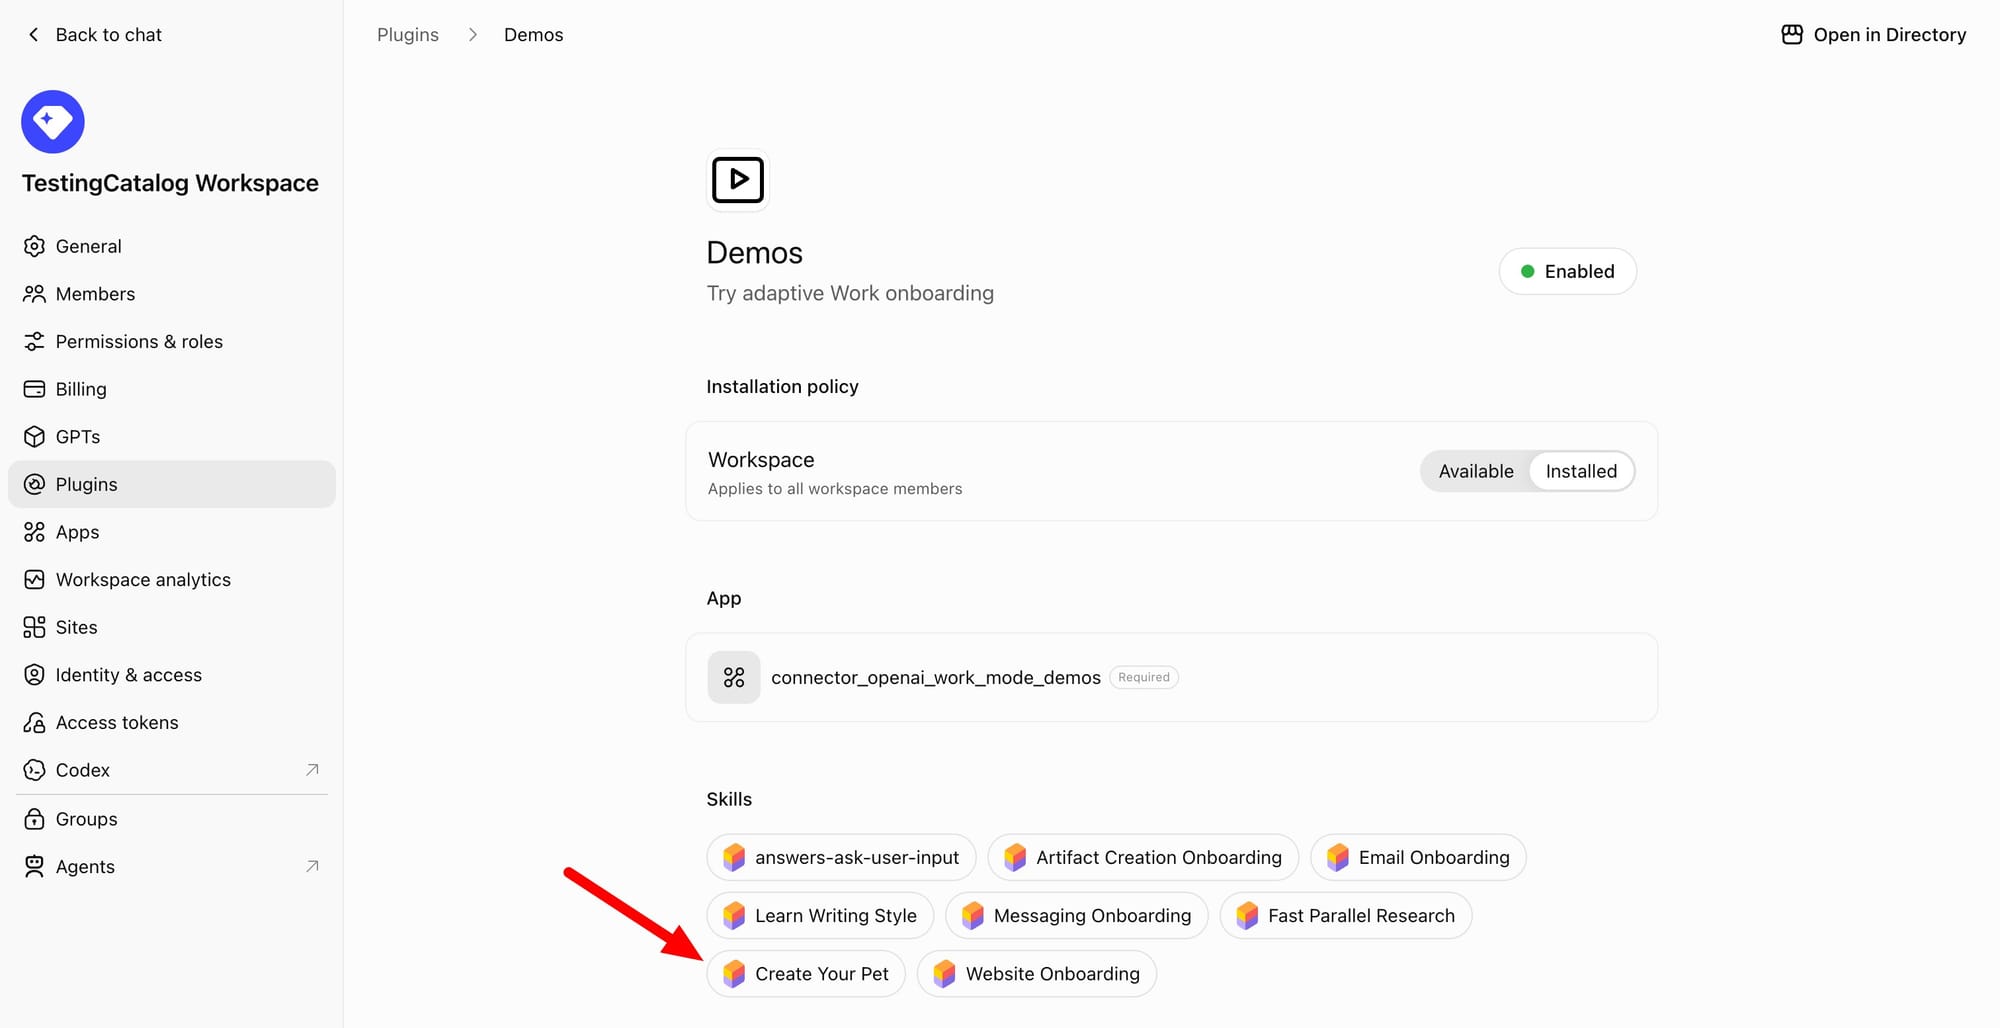Screen dimensions: 2000x1028
Task: Click the connector app icon tile
Action: [734, 678]
